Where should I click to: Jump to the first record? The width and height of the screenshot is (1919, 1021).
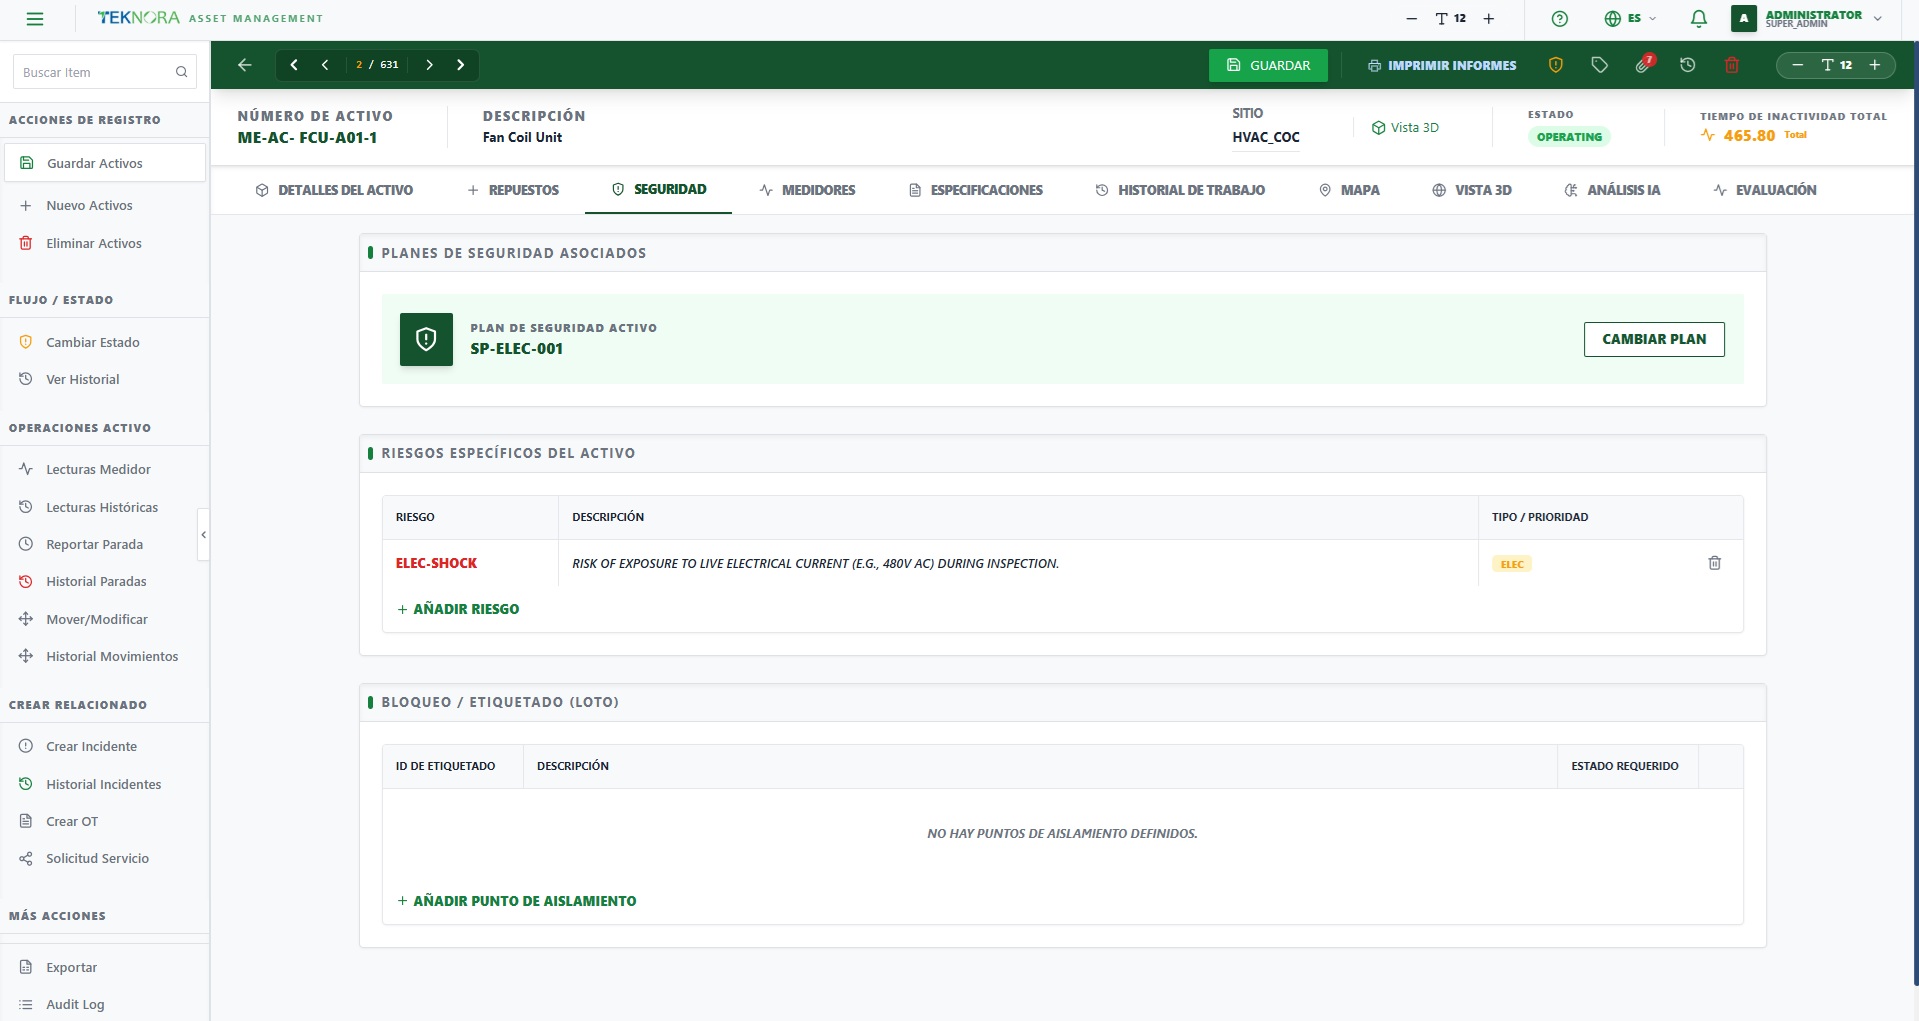point(294,65)
